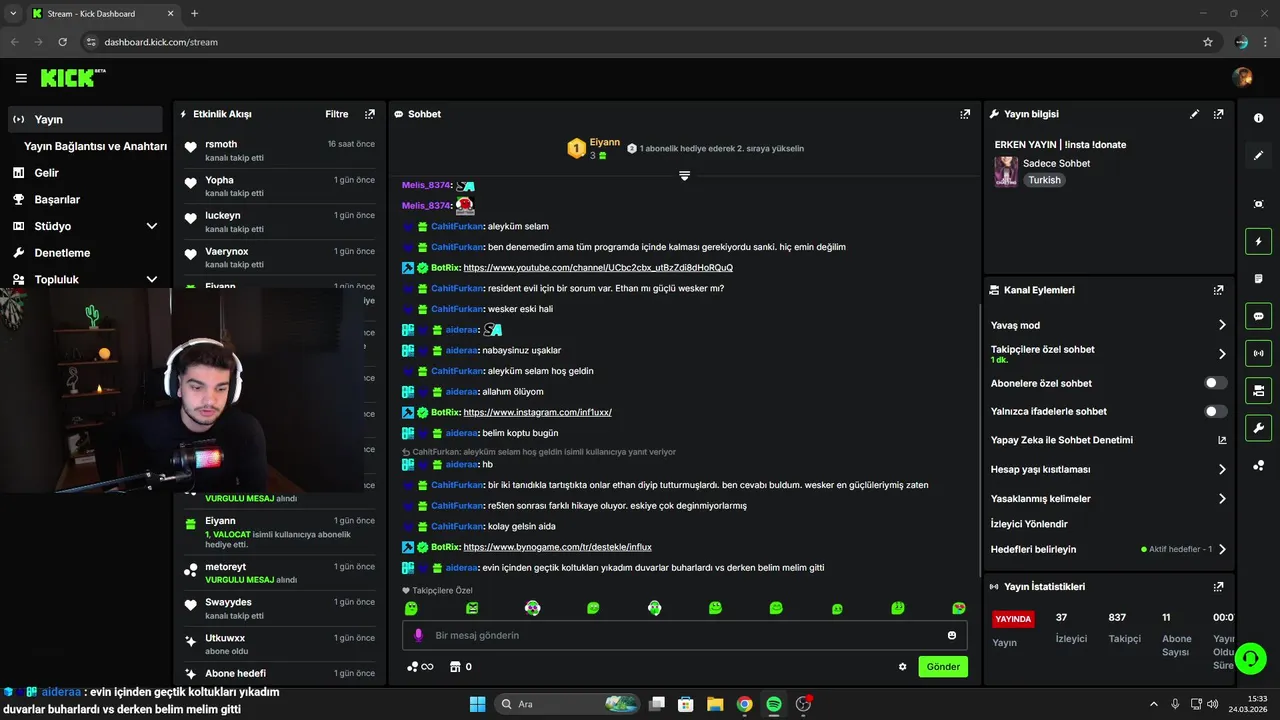The width and height of the screenshot is (1280, 720).
Task: Toggle Yalnızca ifadelerle sohbet switch
Action: click(1216, 411)
